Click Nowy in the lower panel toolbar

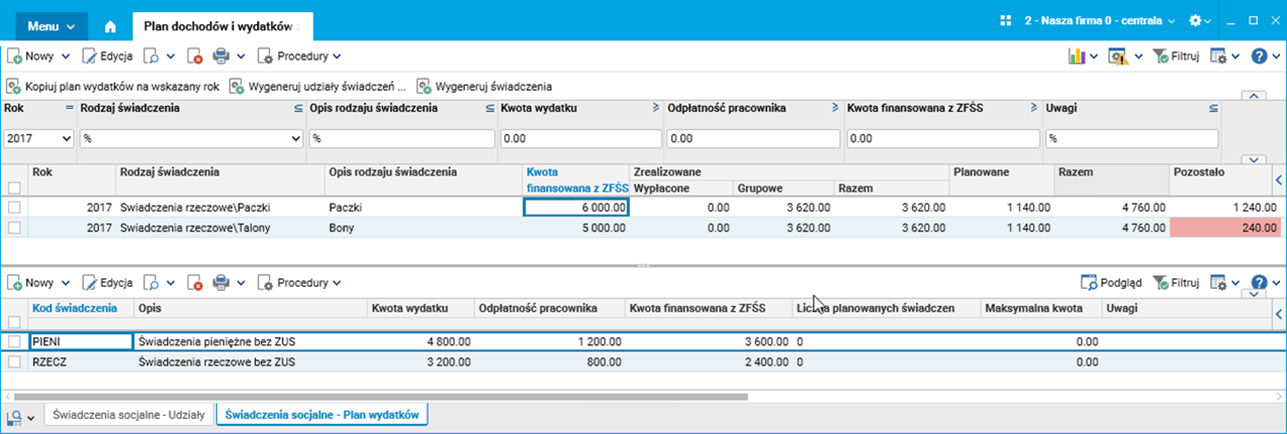coord(32,283)
